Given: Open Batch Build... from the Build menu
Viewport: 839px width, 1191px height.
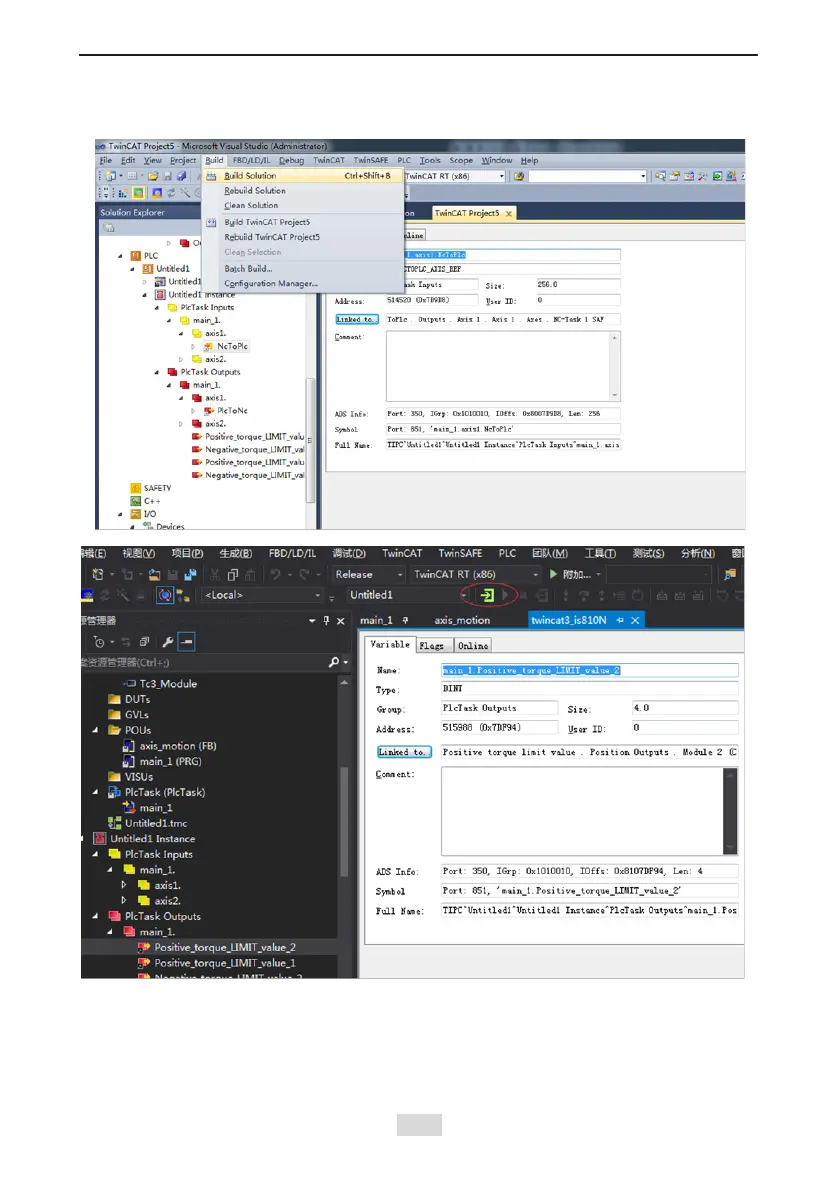Looking at the screenshot, I should 248,268.
